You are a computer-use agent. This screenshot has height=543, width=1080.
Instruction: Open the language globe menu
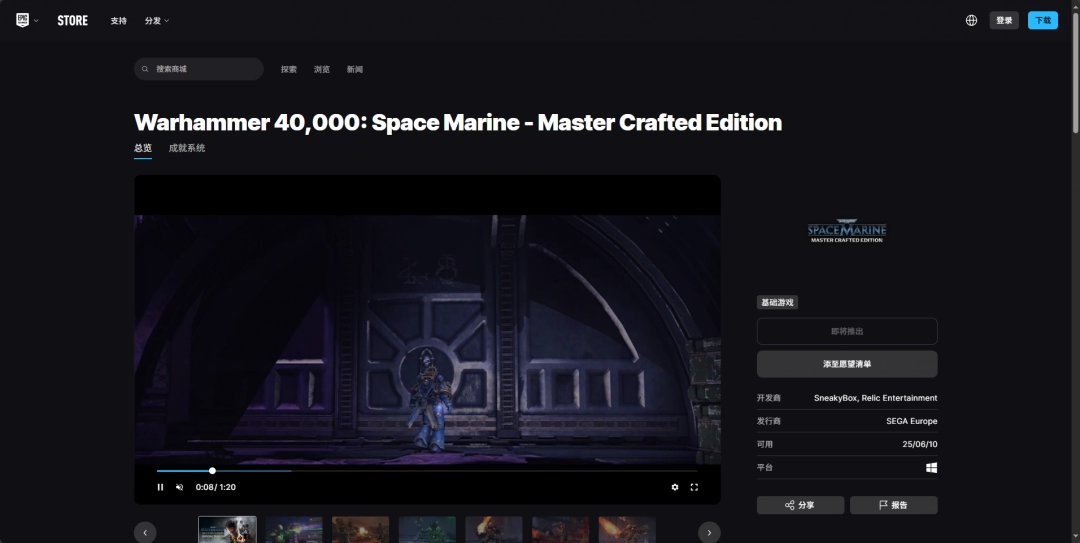pos(971,20)
